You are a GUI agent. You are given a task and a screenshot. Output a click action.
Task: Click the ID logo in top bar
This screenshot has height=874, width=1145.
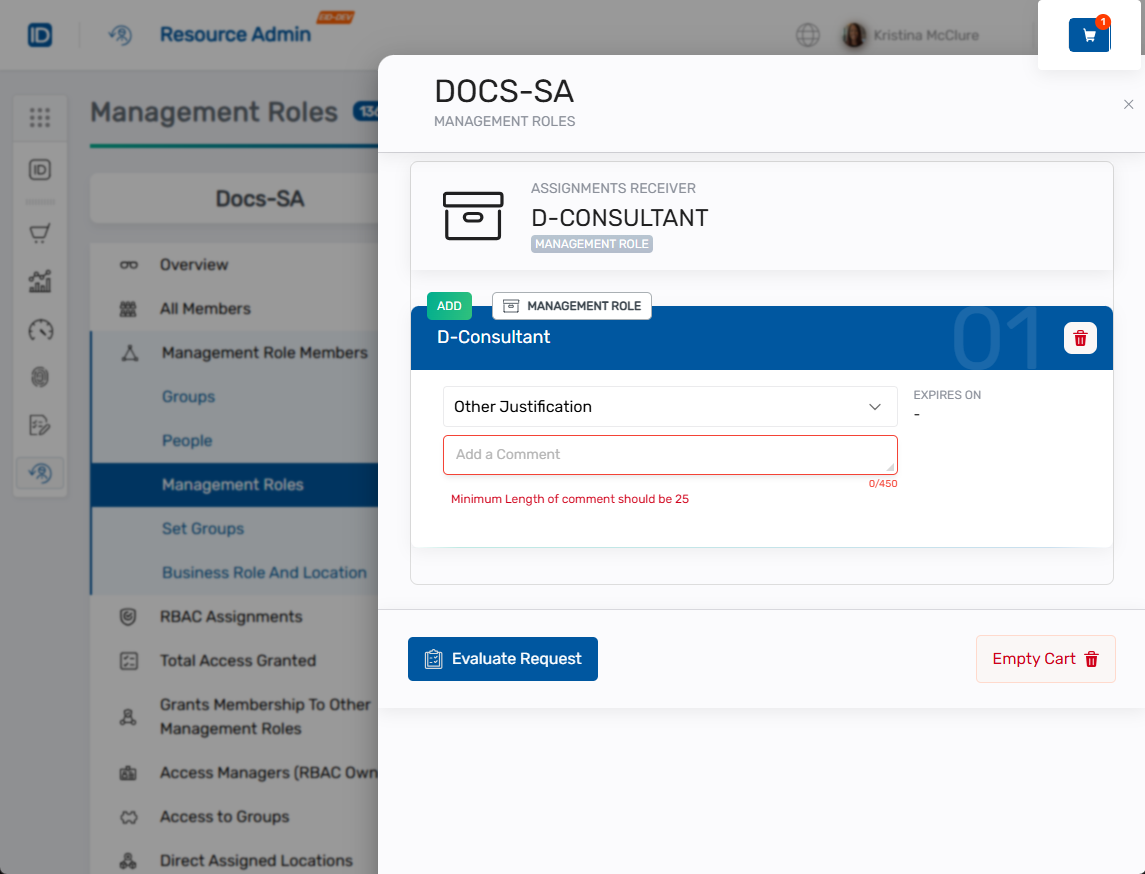(40, 35)
